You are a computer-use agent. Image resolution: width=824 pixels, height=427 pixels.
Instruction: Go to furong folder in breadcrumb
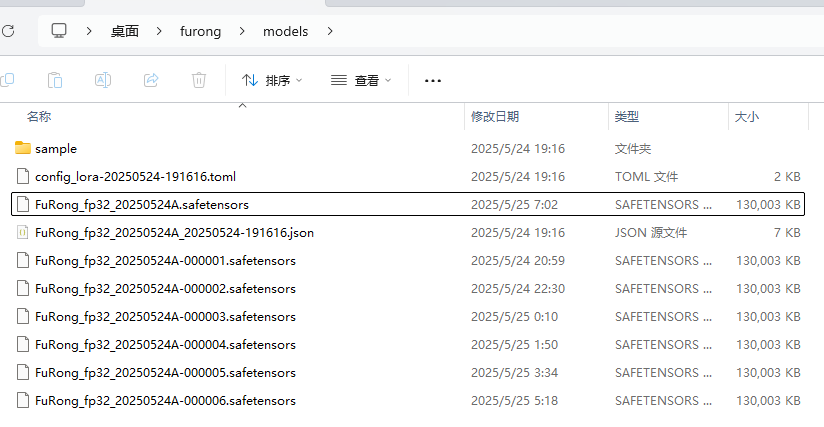200,31
